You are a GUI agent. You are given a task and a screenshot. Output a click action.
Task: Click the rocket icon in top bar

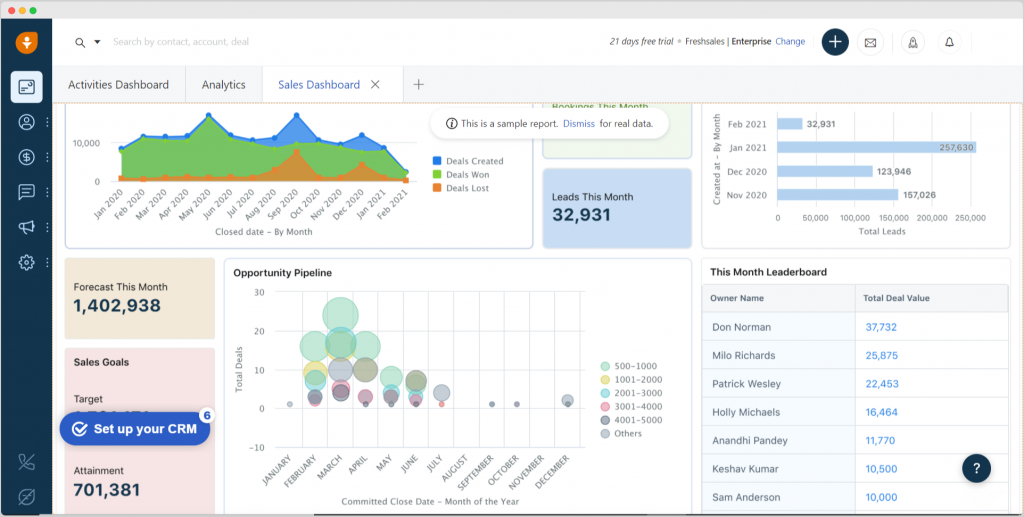click(x=913, y=42)
